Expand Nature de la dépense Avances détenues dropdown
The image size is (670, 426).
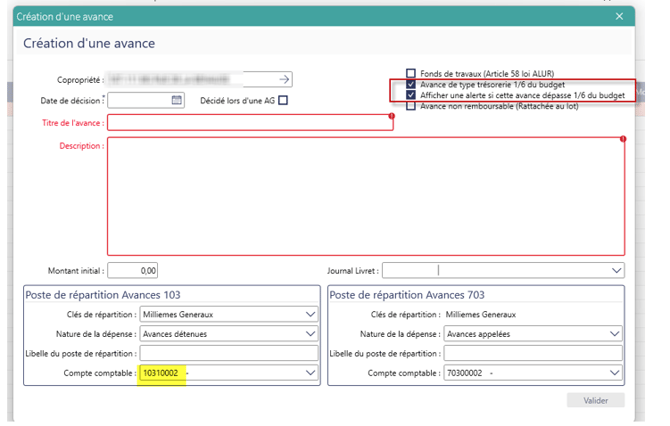(308, 334)
